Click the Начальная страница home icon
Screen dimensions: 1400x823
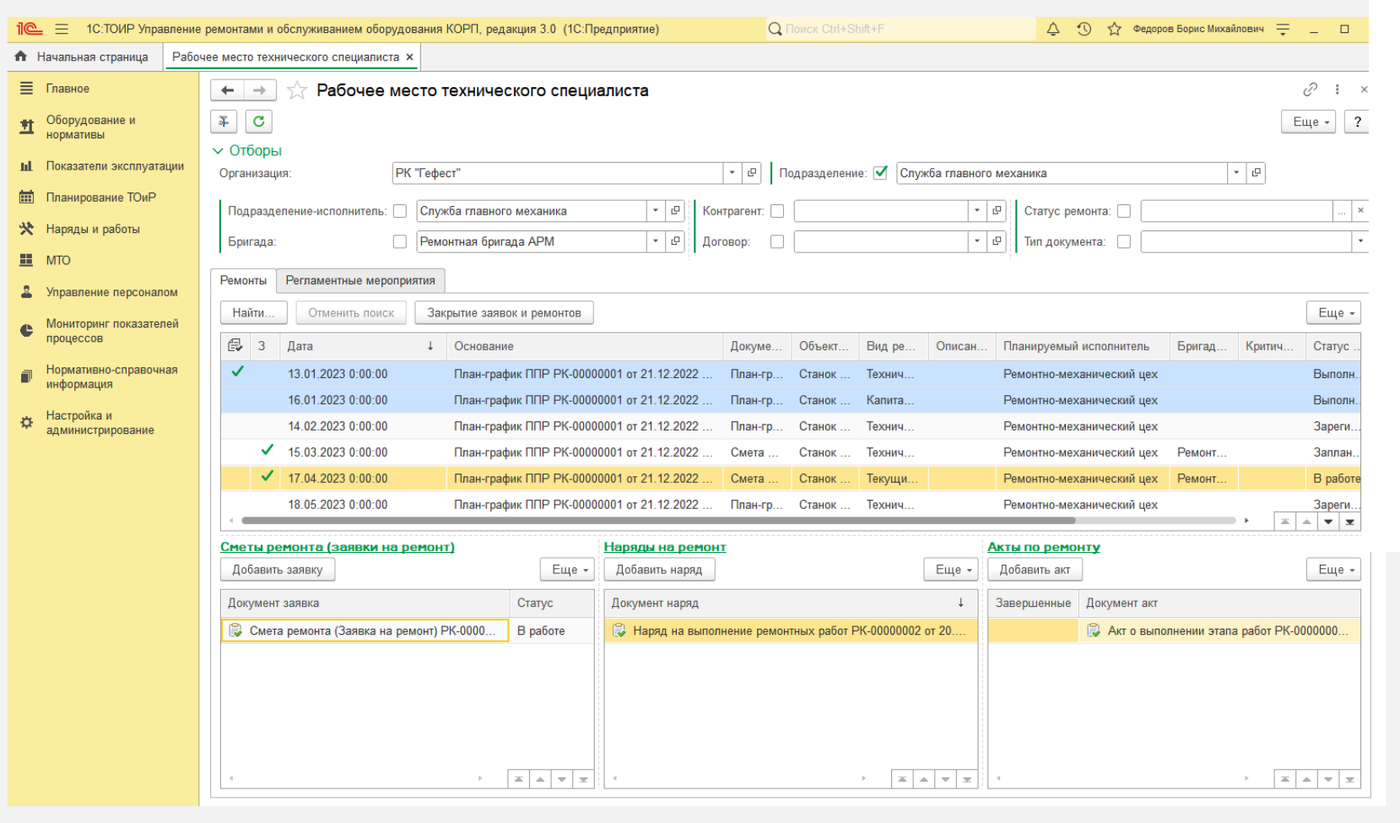click(x=21, y=57)
